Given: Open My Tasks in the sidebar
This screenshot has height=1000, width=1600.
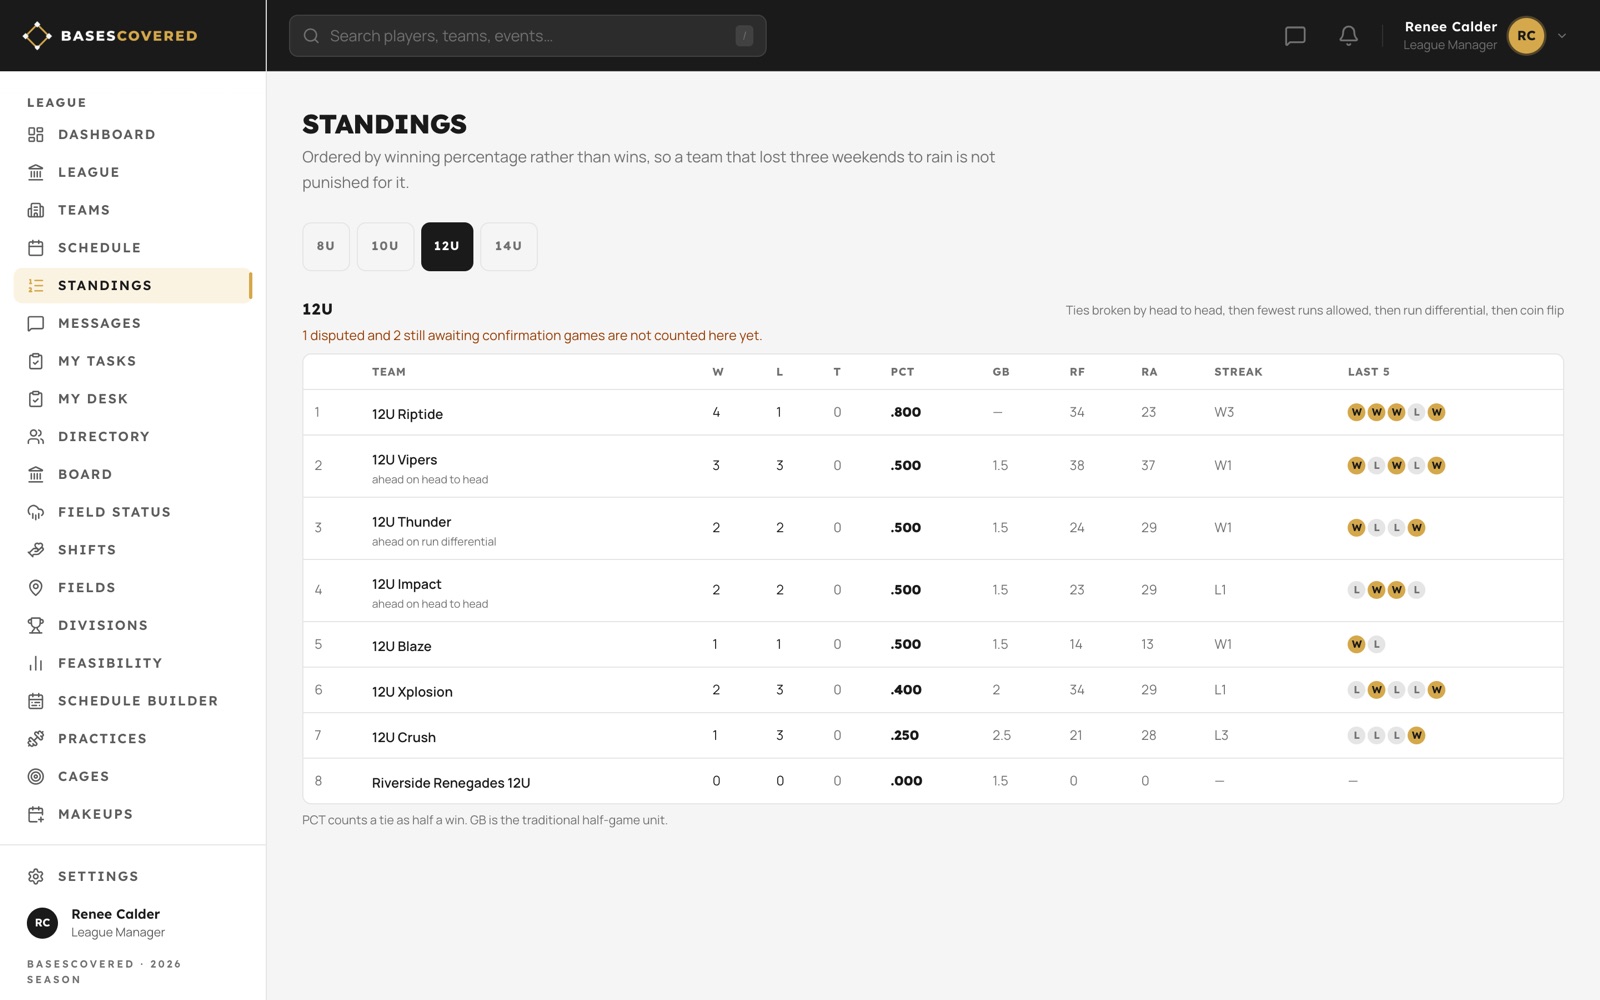Looking at the screenshot, I should (x=133, y=361).
